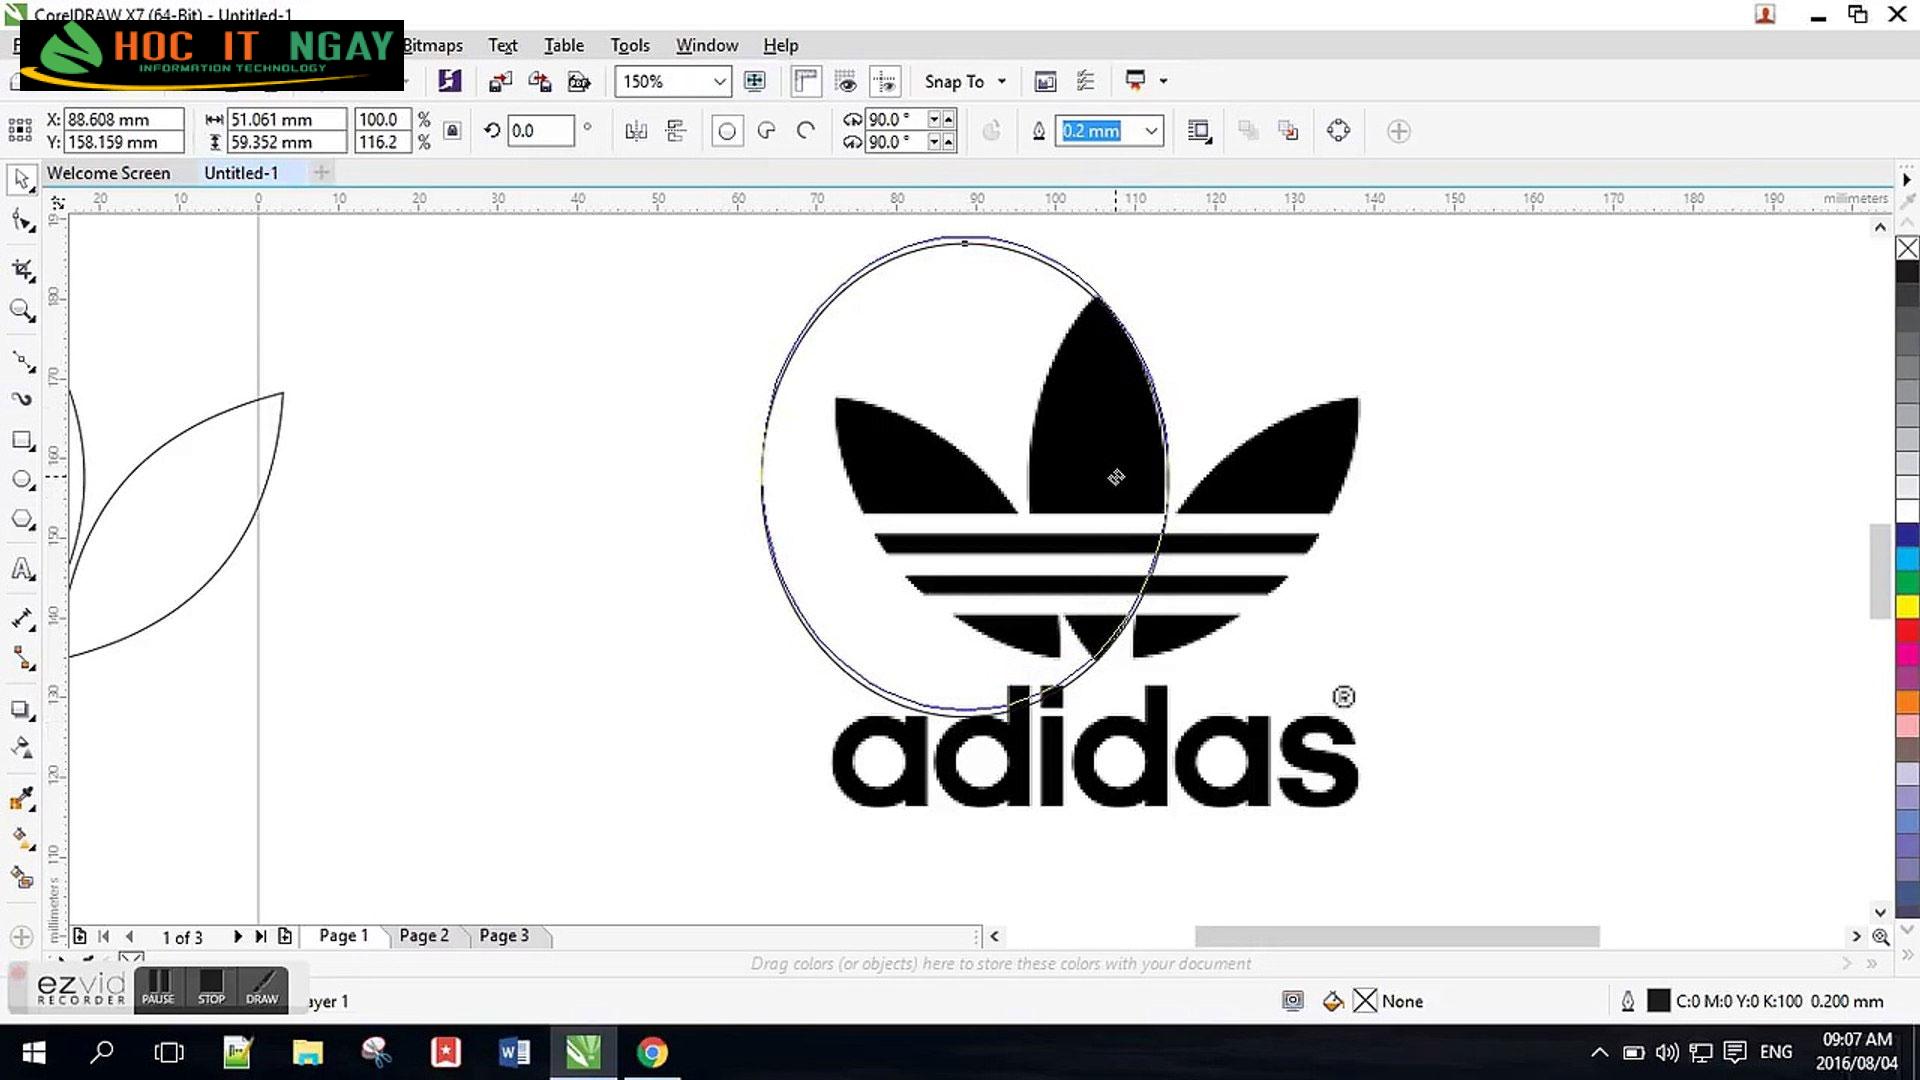Image resolution: width=1920 pixels, height=1080 pixels.
Task: Open the Tools menu
Action: [x=630, y=45]
